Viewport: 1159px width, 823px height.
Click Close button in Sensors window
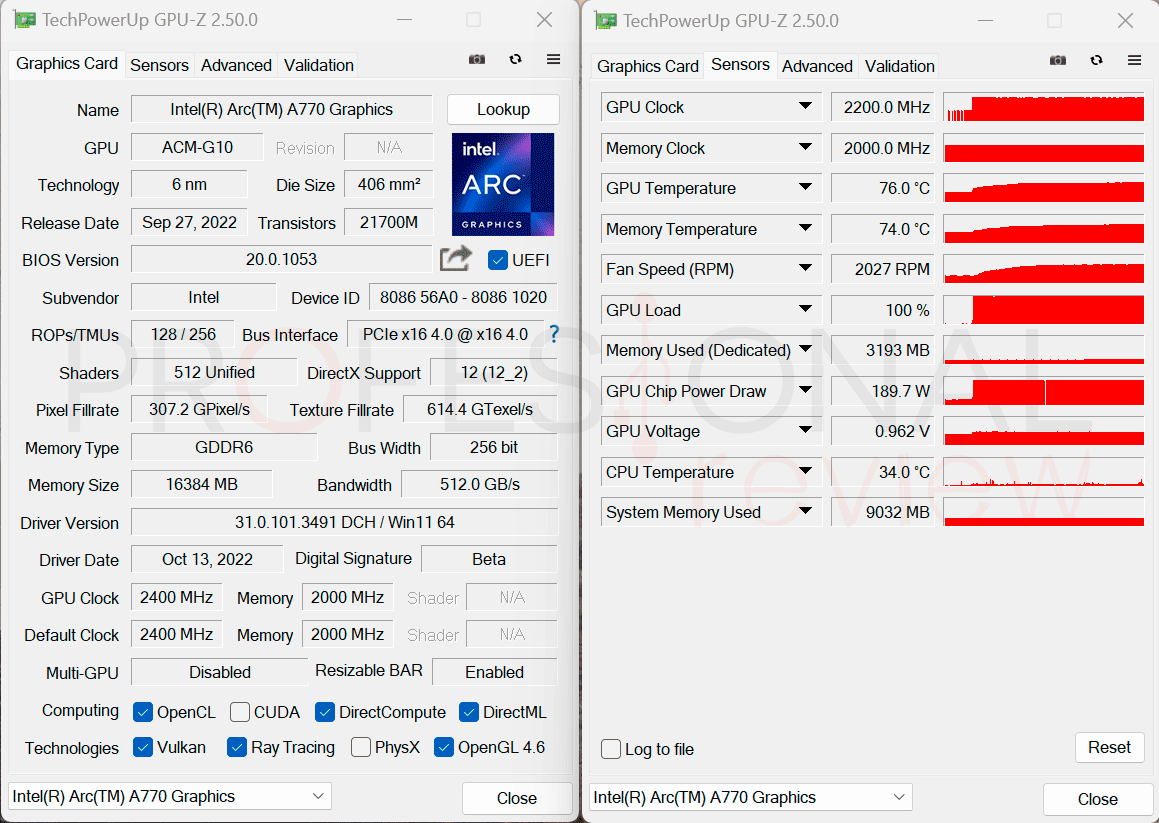[x=1098, y=799]
